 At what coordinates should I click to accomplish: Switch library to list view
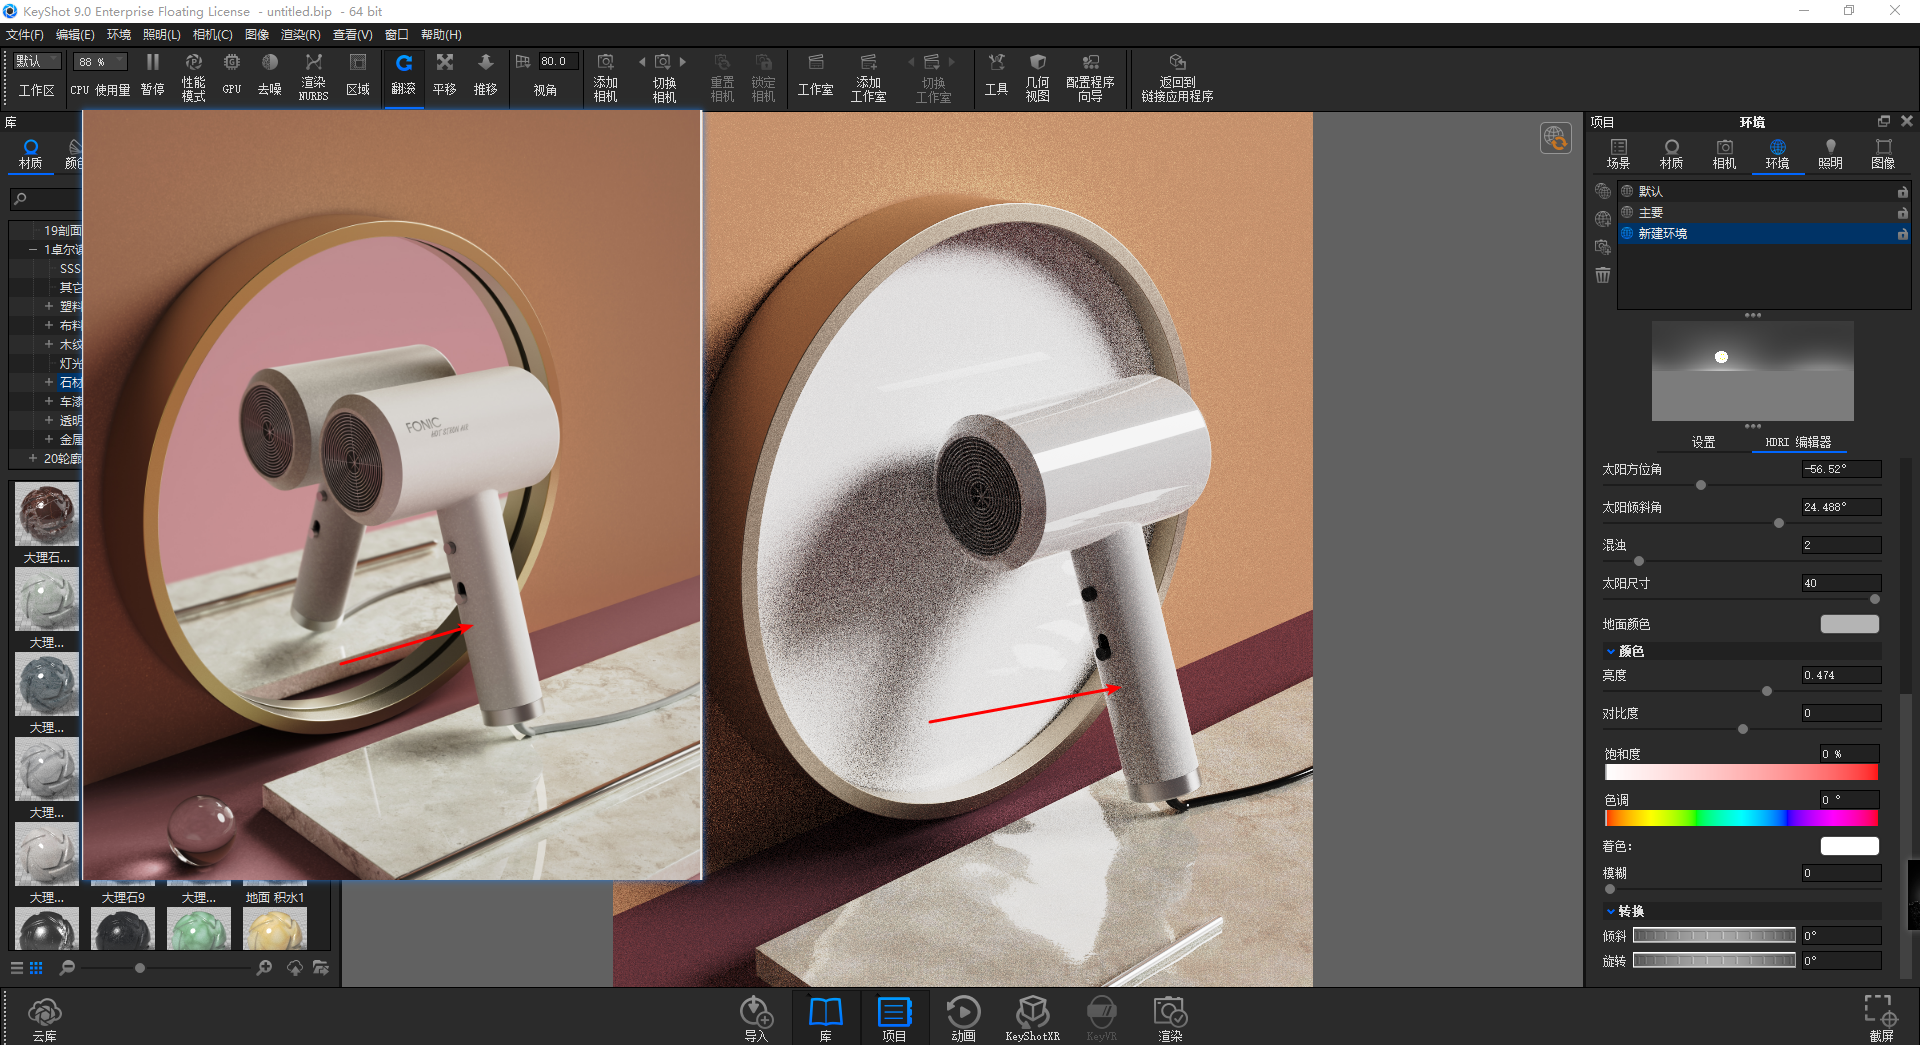coord(16,968)
